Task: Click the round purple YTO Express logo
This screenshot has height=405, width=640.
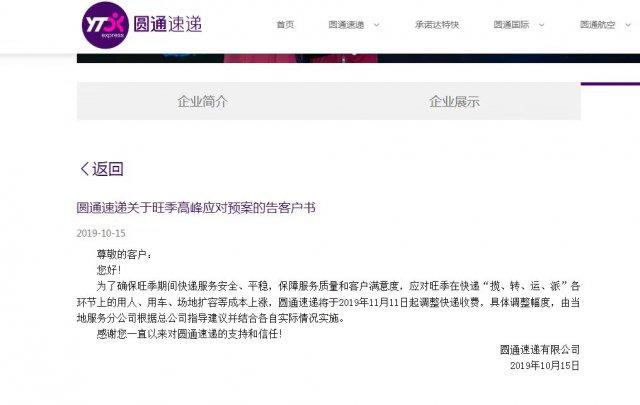Action: coord(105,25)
